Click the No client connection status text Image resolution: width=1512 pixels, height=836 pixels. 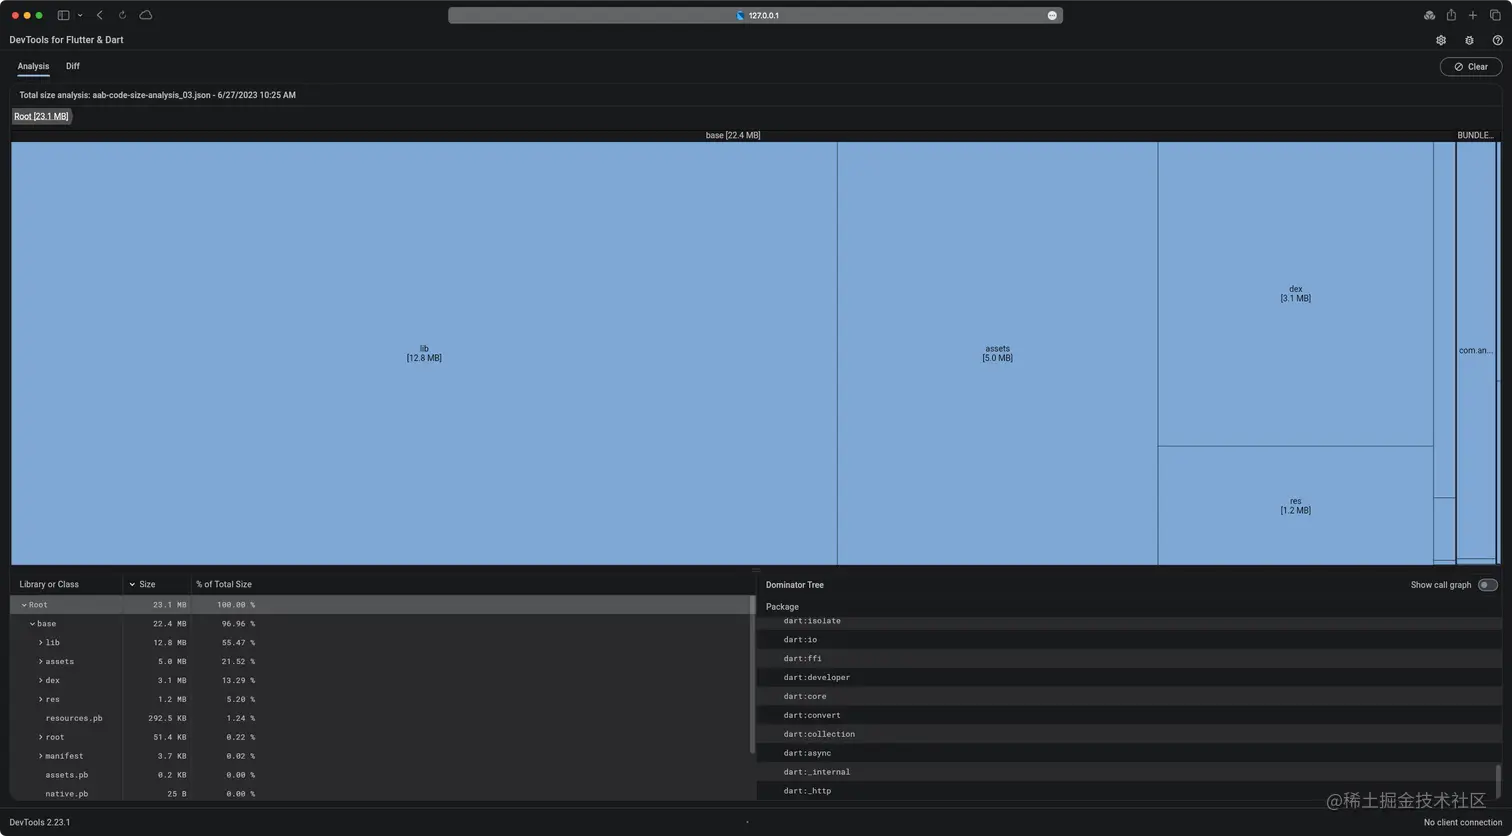point(1463,822)
